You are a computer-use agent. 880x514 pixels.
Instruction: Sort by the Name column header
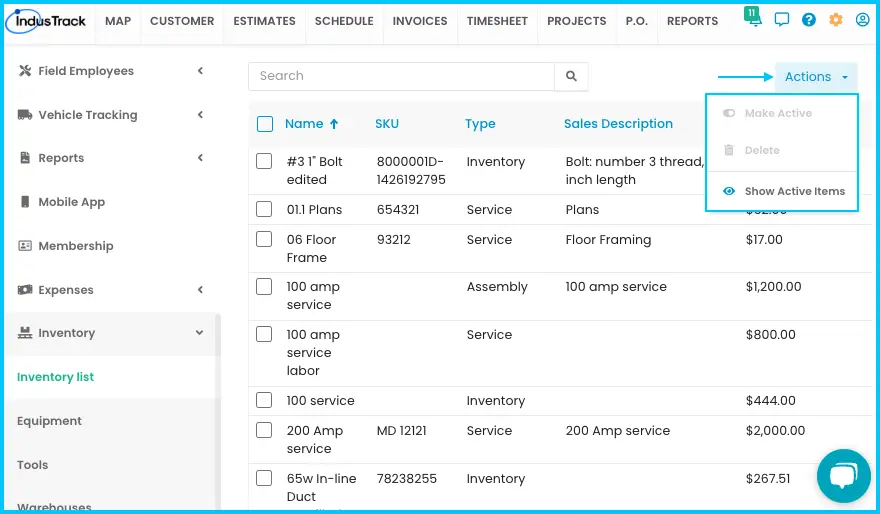(x=304, y=124)
